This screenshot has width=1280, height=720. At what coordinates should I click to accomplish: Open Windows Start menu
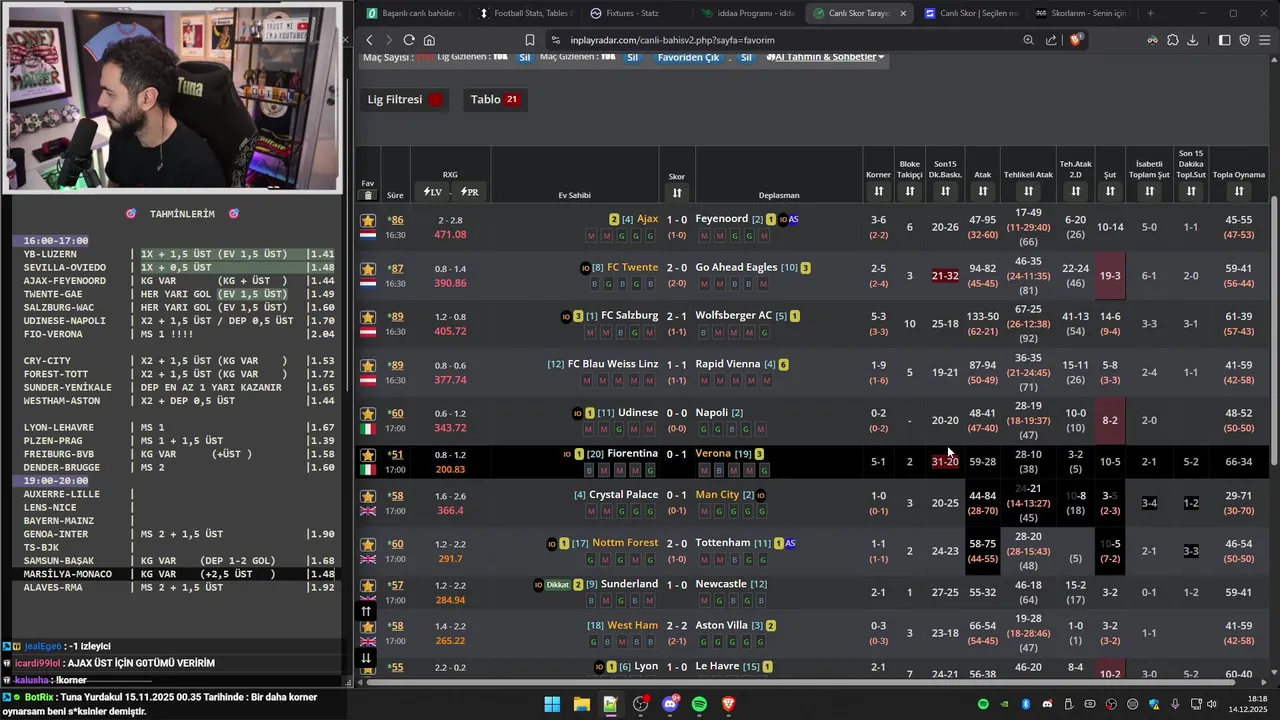click(552, 704)
